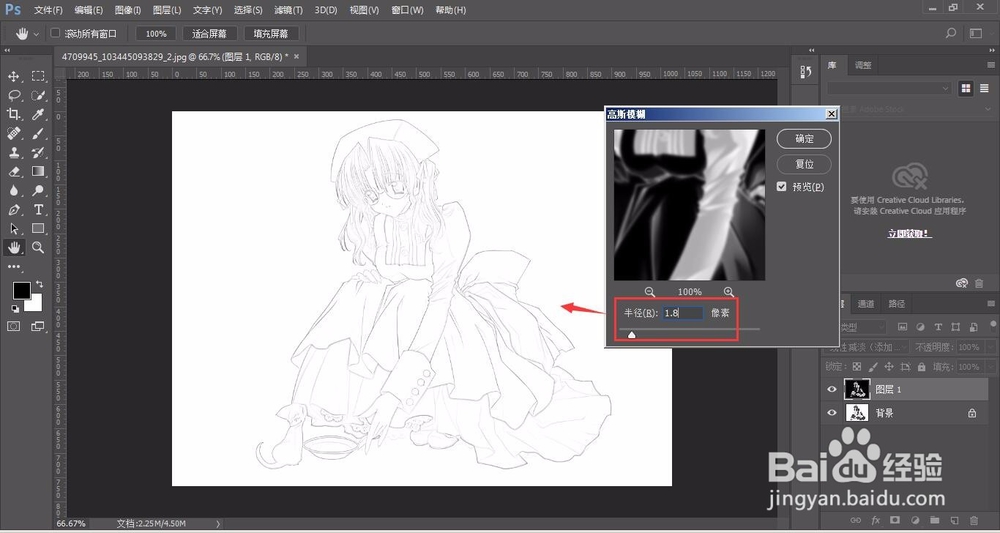Toggle lock transparent pixels
The height and width of the screenshot is (533, 1000).
coord(857,367)
